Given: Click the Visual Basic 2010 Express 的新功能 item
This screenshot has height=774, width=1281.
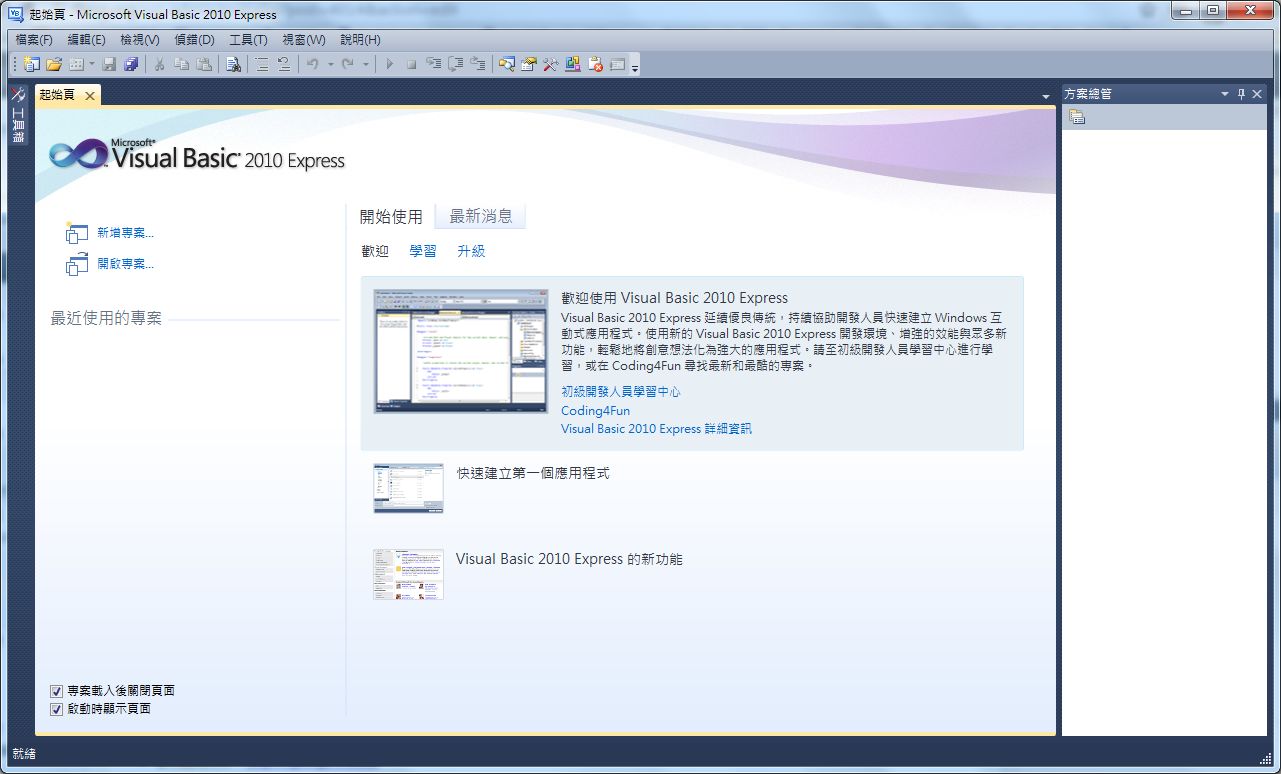Looking at the screenshot, I should [x=569, y=559].
